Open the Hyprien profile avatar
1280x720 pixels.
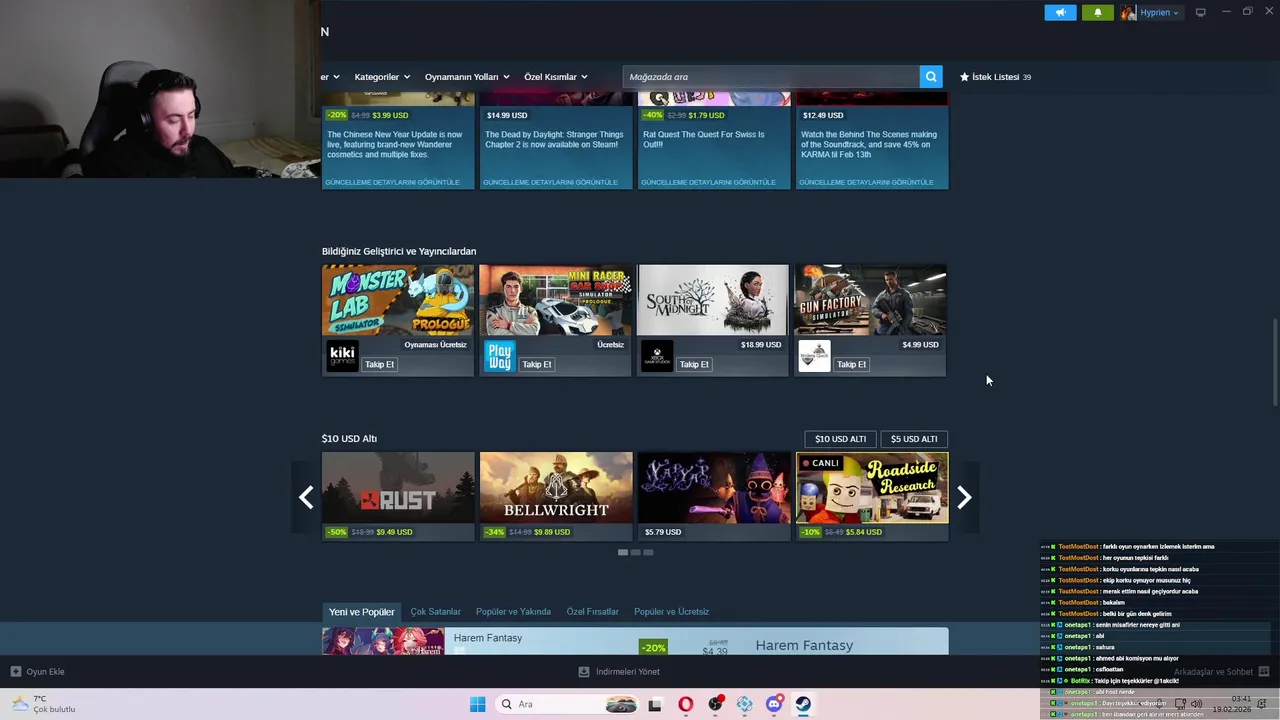coord(1128,12)
